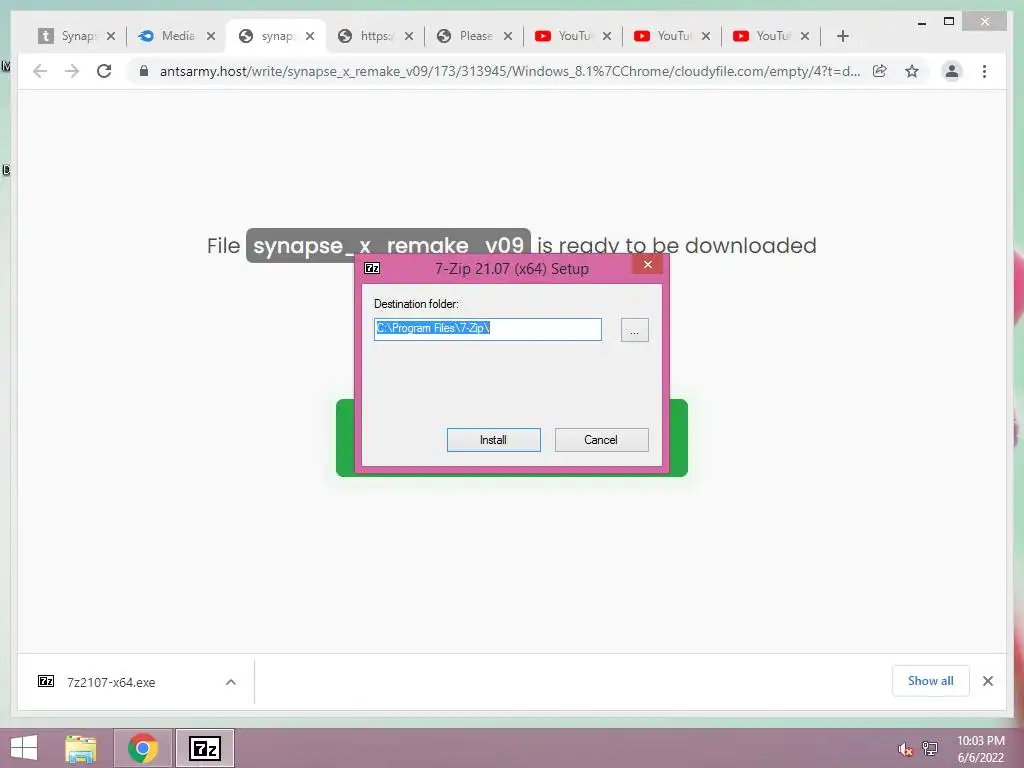Open the Windows Start menu
Viewport: 1024px width, 768px height.
[x=24, y=748]
